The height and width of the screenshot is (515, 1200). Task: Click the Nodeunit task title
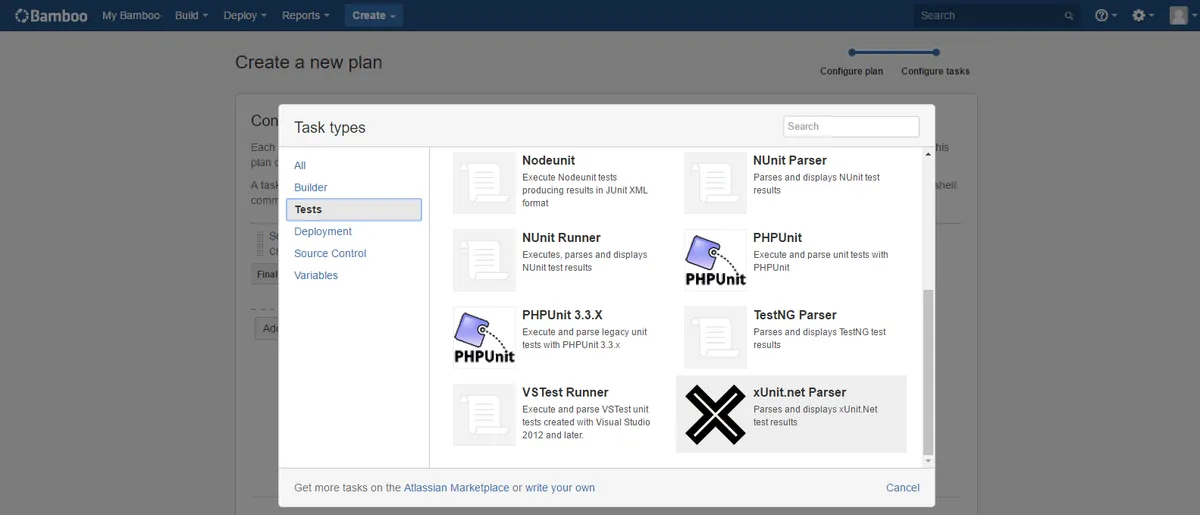click(x=549, y=160)
